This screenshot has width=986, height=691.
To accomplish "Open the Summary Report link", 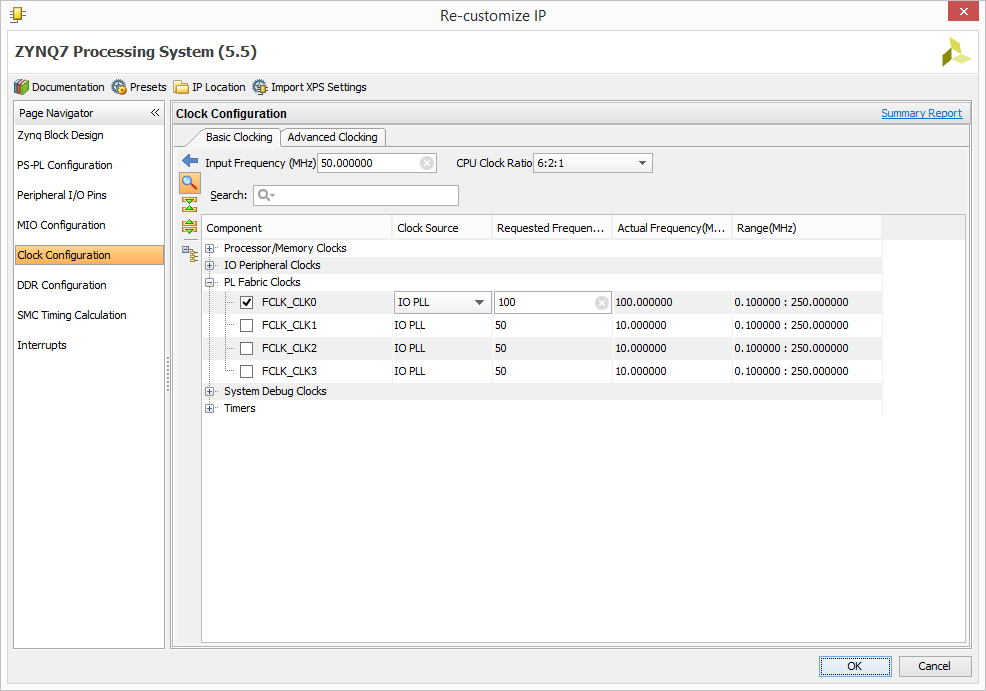I will click(921, 113).
